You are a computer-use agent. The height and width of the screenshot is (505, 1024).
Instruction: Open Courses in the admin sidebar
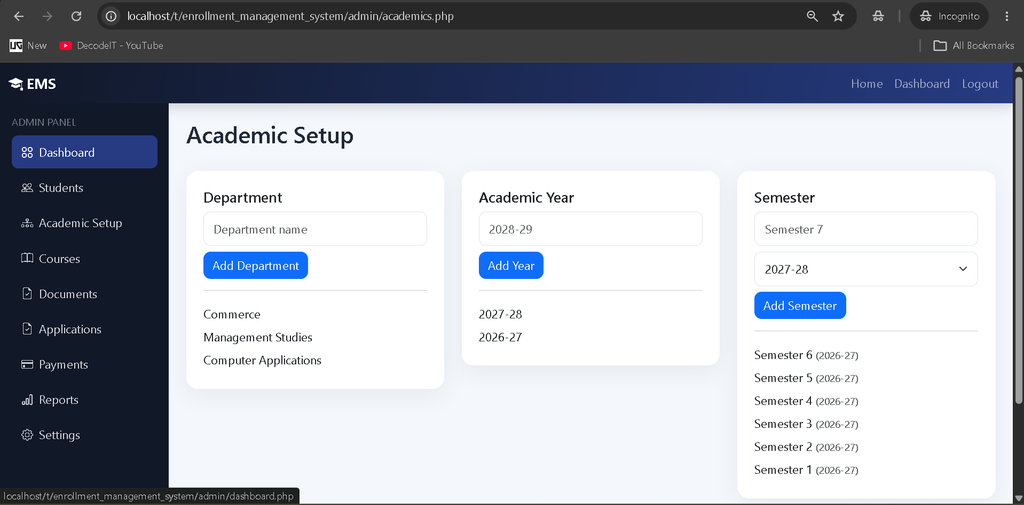(x=84, y=259)
